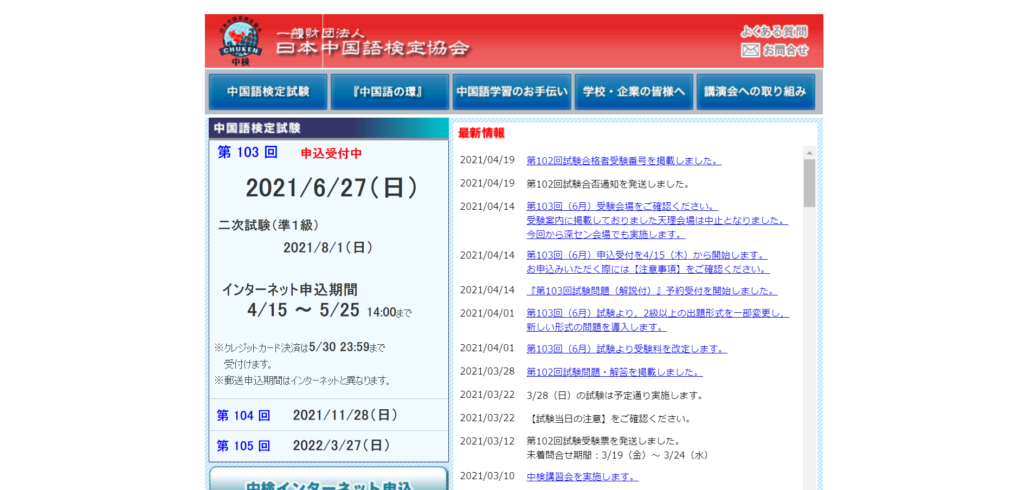This screenshot has width=1024, height=490.
Task: Click 第102回試験受験票を発送しました text
Action: (603, 441)
